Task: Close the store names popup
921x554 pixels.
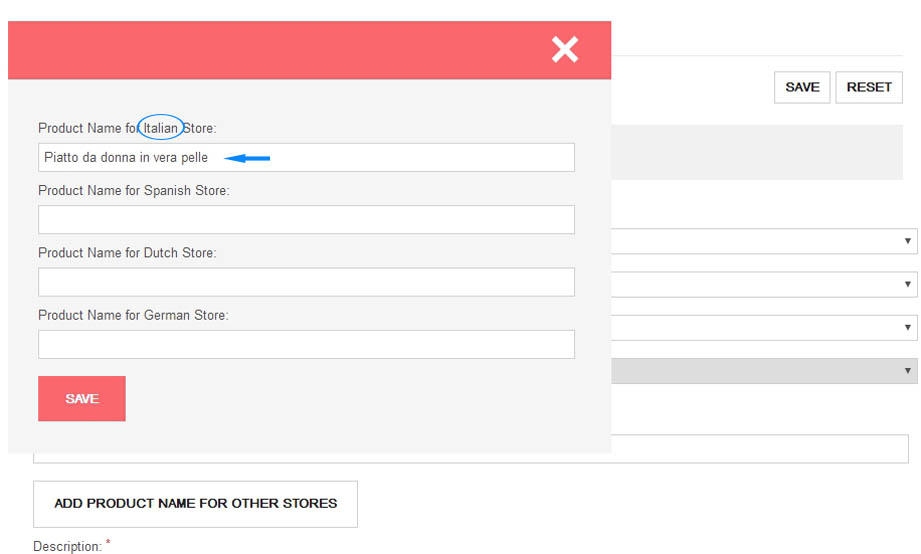Action: tap(565, 49)
